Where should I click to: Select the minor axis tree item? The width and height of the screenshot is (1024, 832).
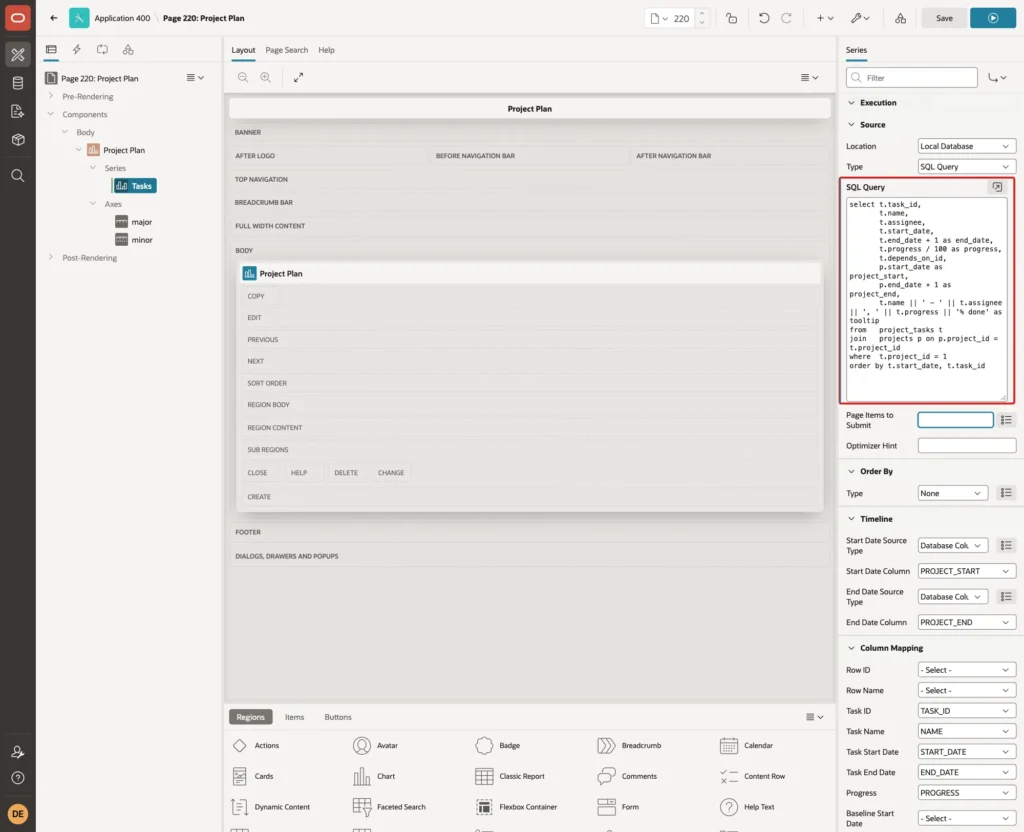(134, 240)
